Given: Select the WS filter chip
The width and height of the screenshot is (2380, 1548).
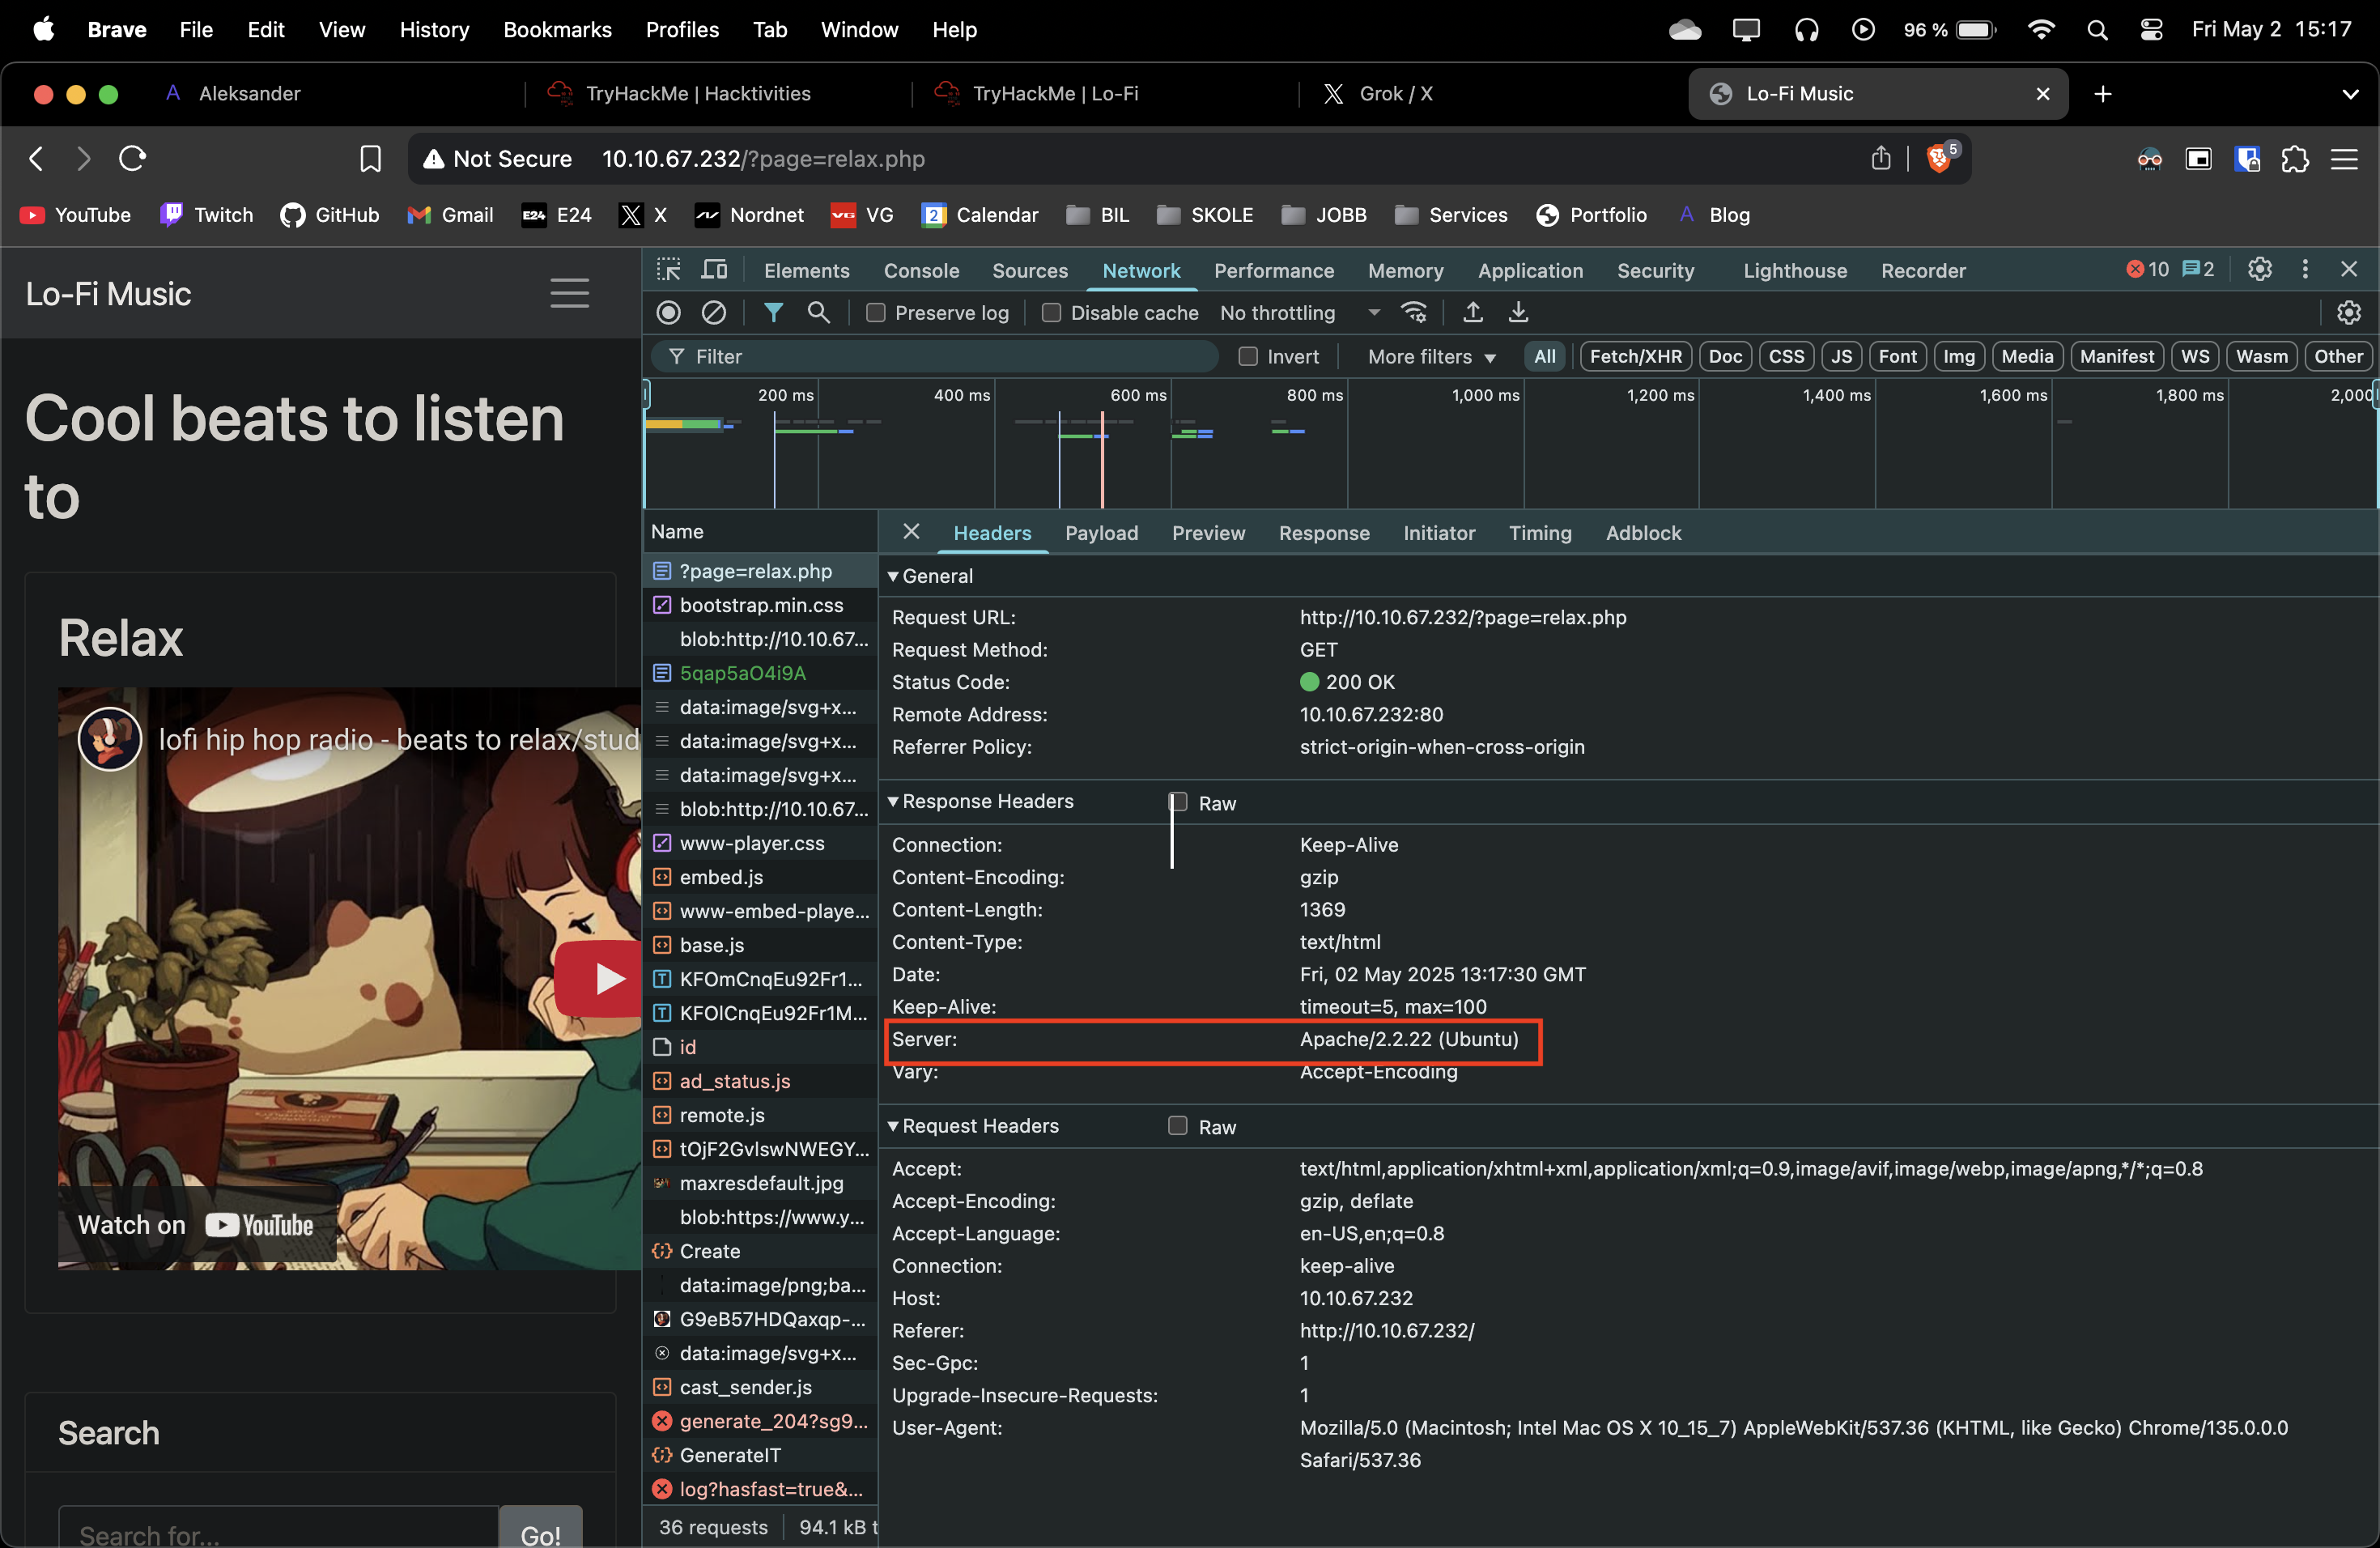Looking at the screenshot, I should 2195,356.
